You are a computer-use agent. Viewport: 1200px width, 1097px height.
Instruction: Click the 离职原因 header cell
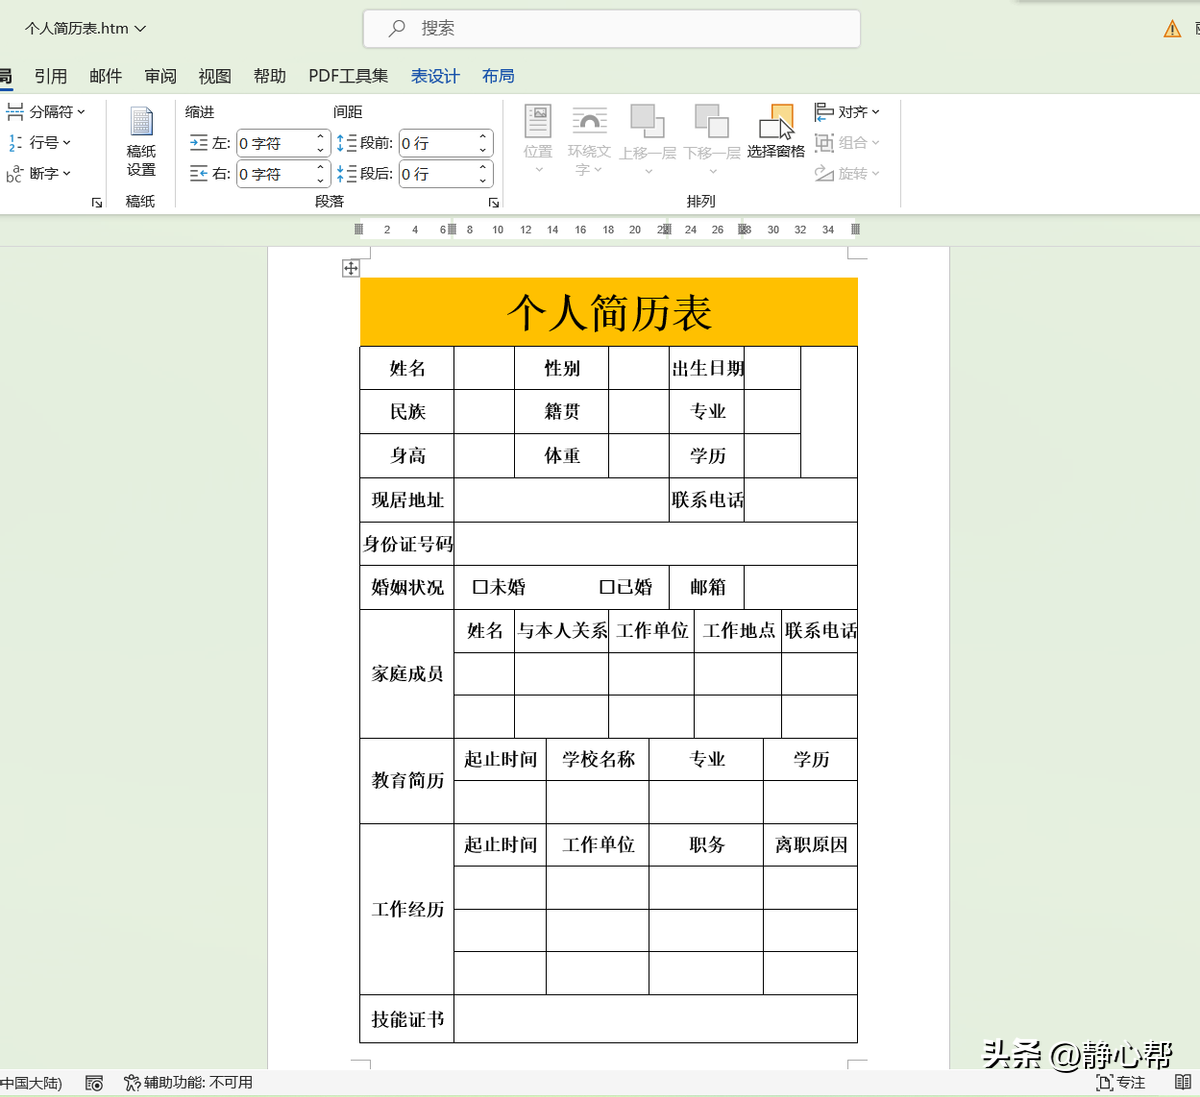point(811,845)
